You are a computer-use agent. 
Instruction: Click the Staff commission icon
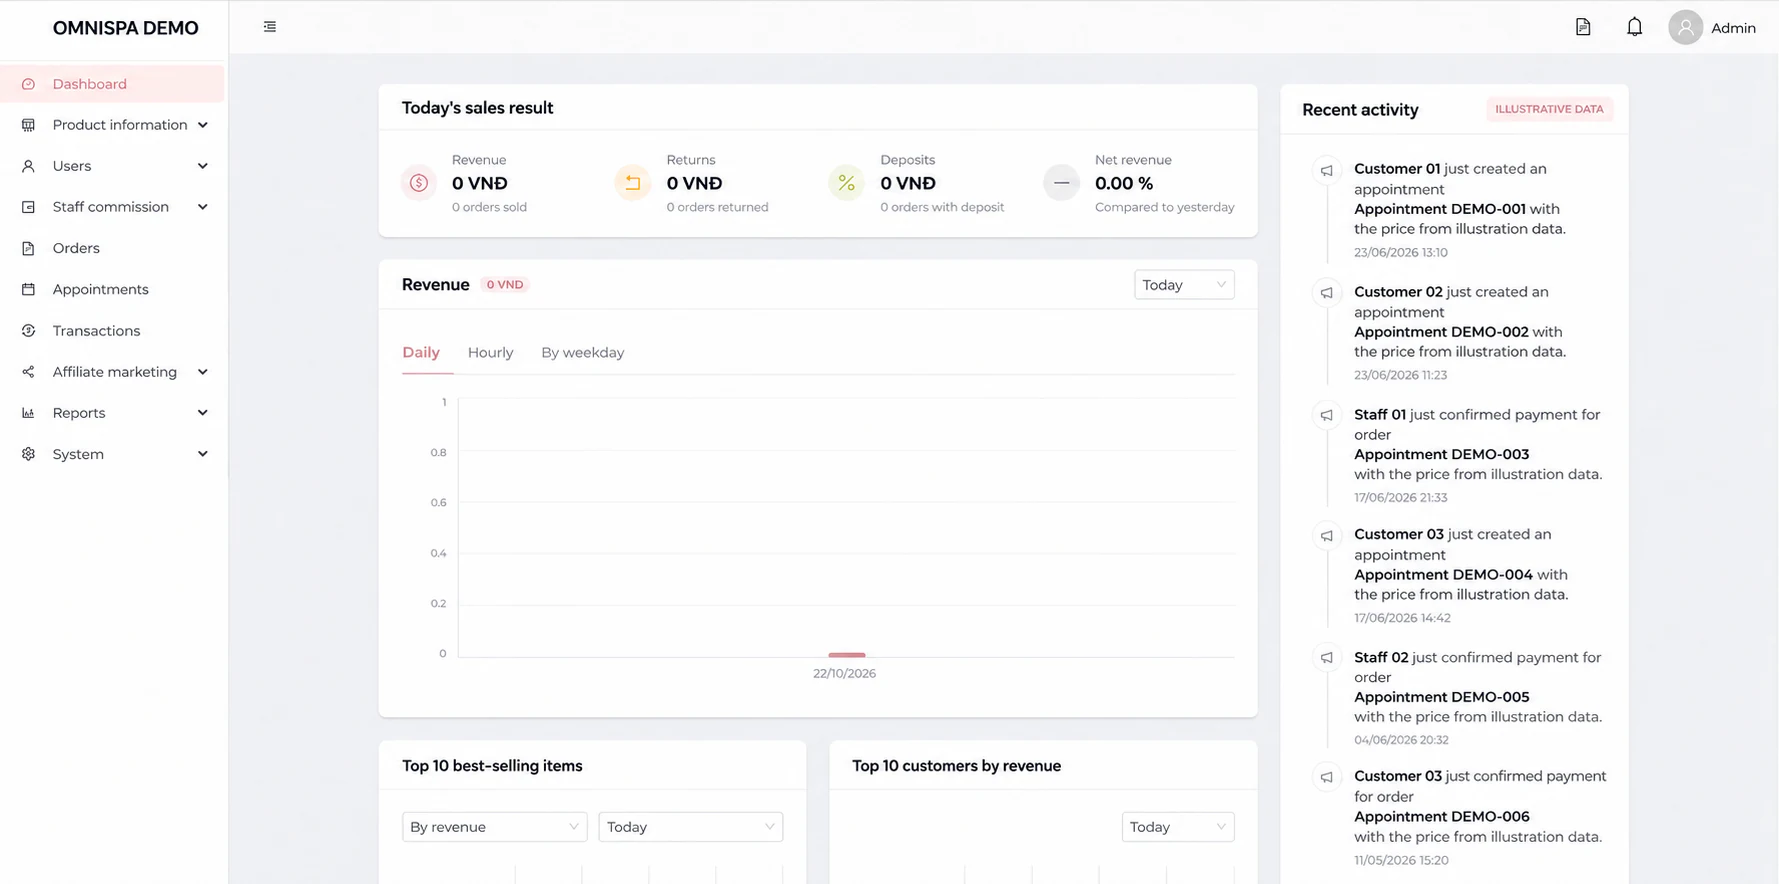click(28, 207)
